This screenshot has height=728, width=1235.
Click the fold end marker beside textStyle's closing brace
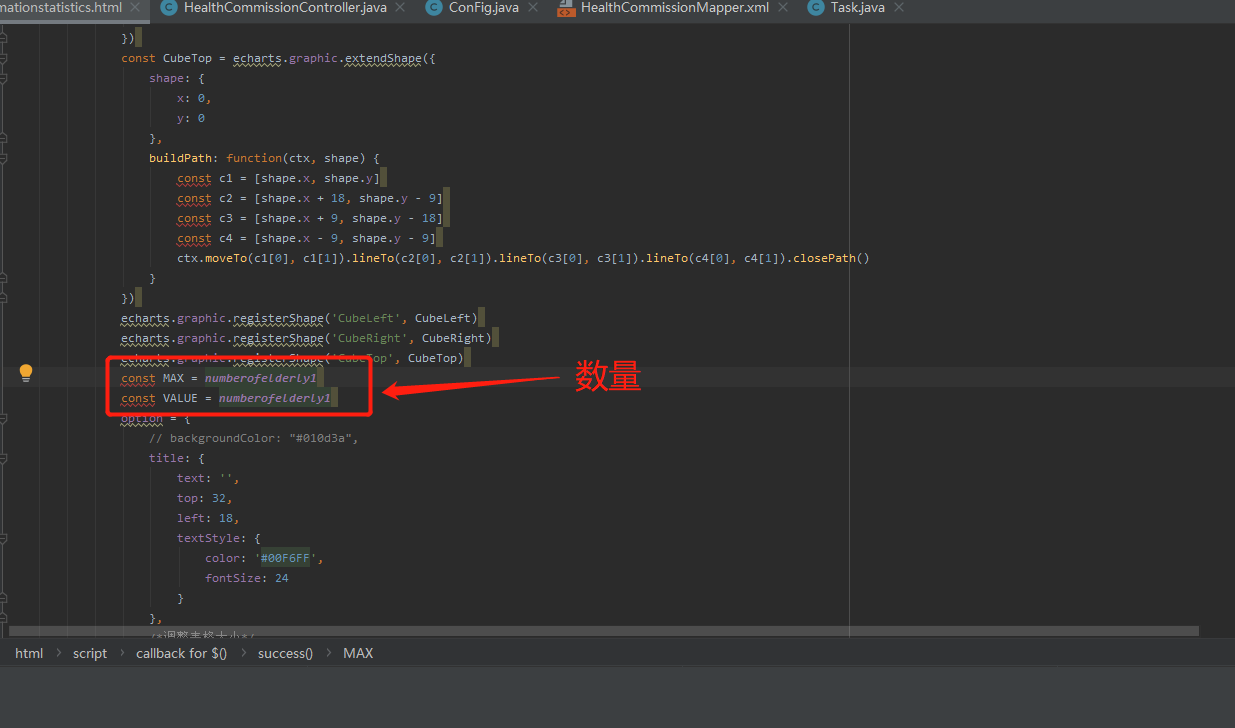pyautogui.click(x=5, y=598)
